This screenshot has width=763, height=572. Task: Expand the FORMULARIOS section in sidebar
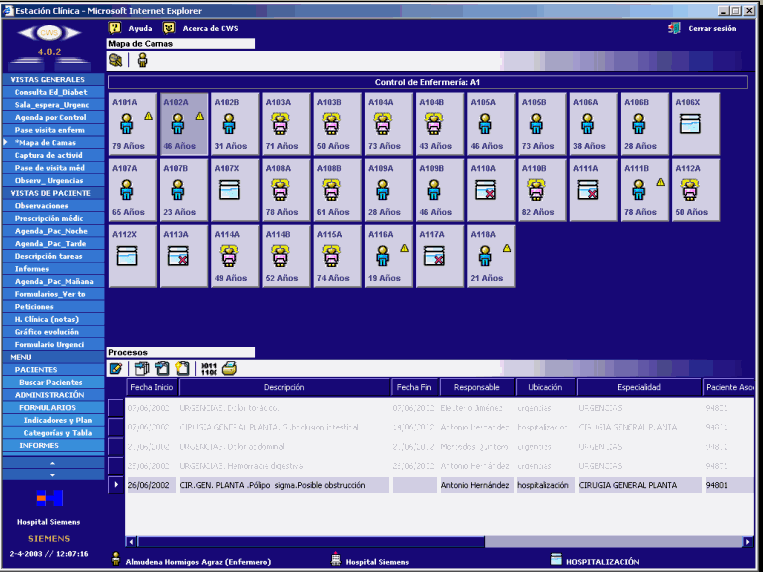[47, 408]
